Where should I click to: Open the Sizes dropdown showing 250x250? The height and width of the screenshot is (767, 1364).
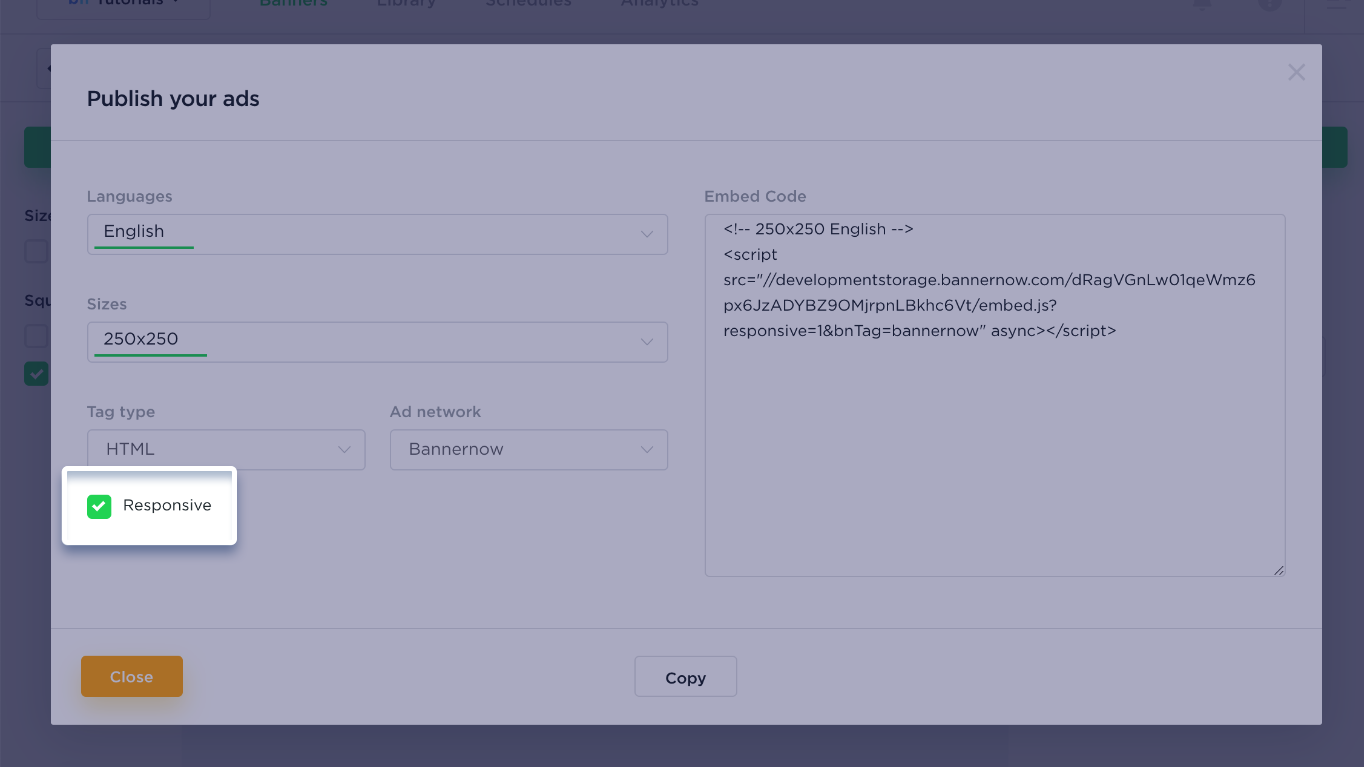coord(377,342)
